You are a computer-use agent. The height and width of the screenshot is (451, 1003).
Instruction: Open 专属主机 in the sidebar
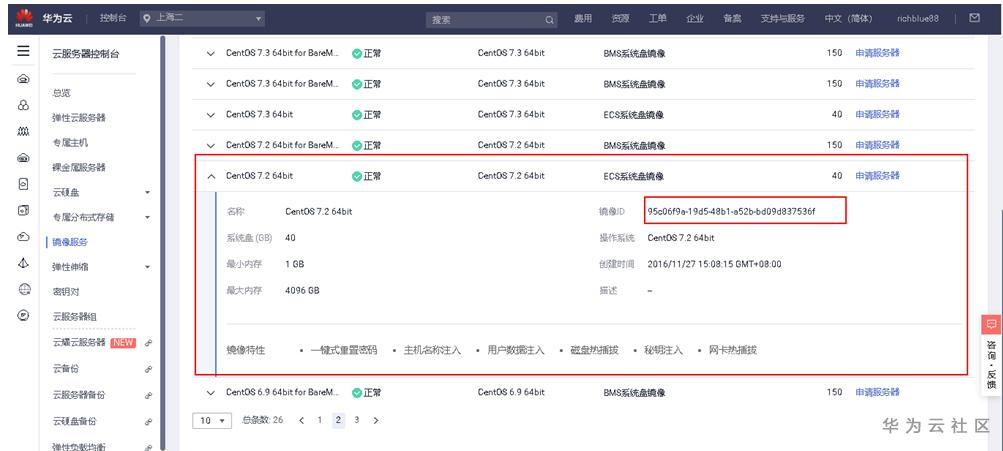point(70,143)
